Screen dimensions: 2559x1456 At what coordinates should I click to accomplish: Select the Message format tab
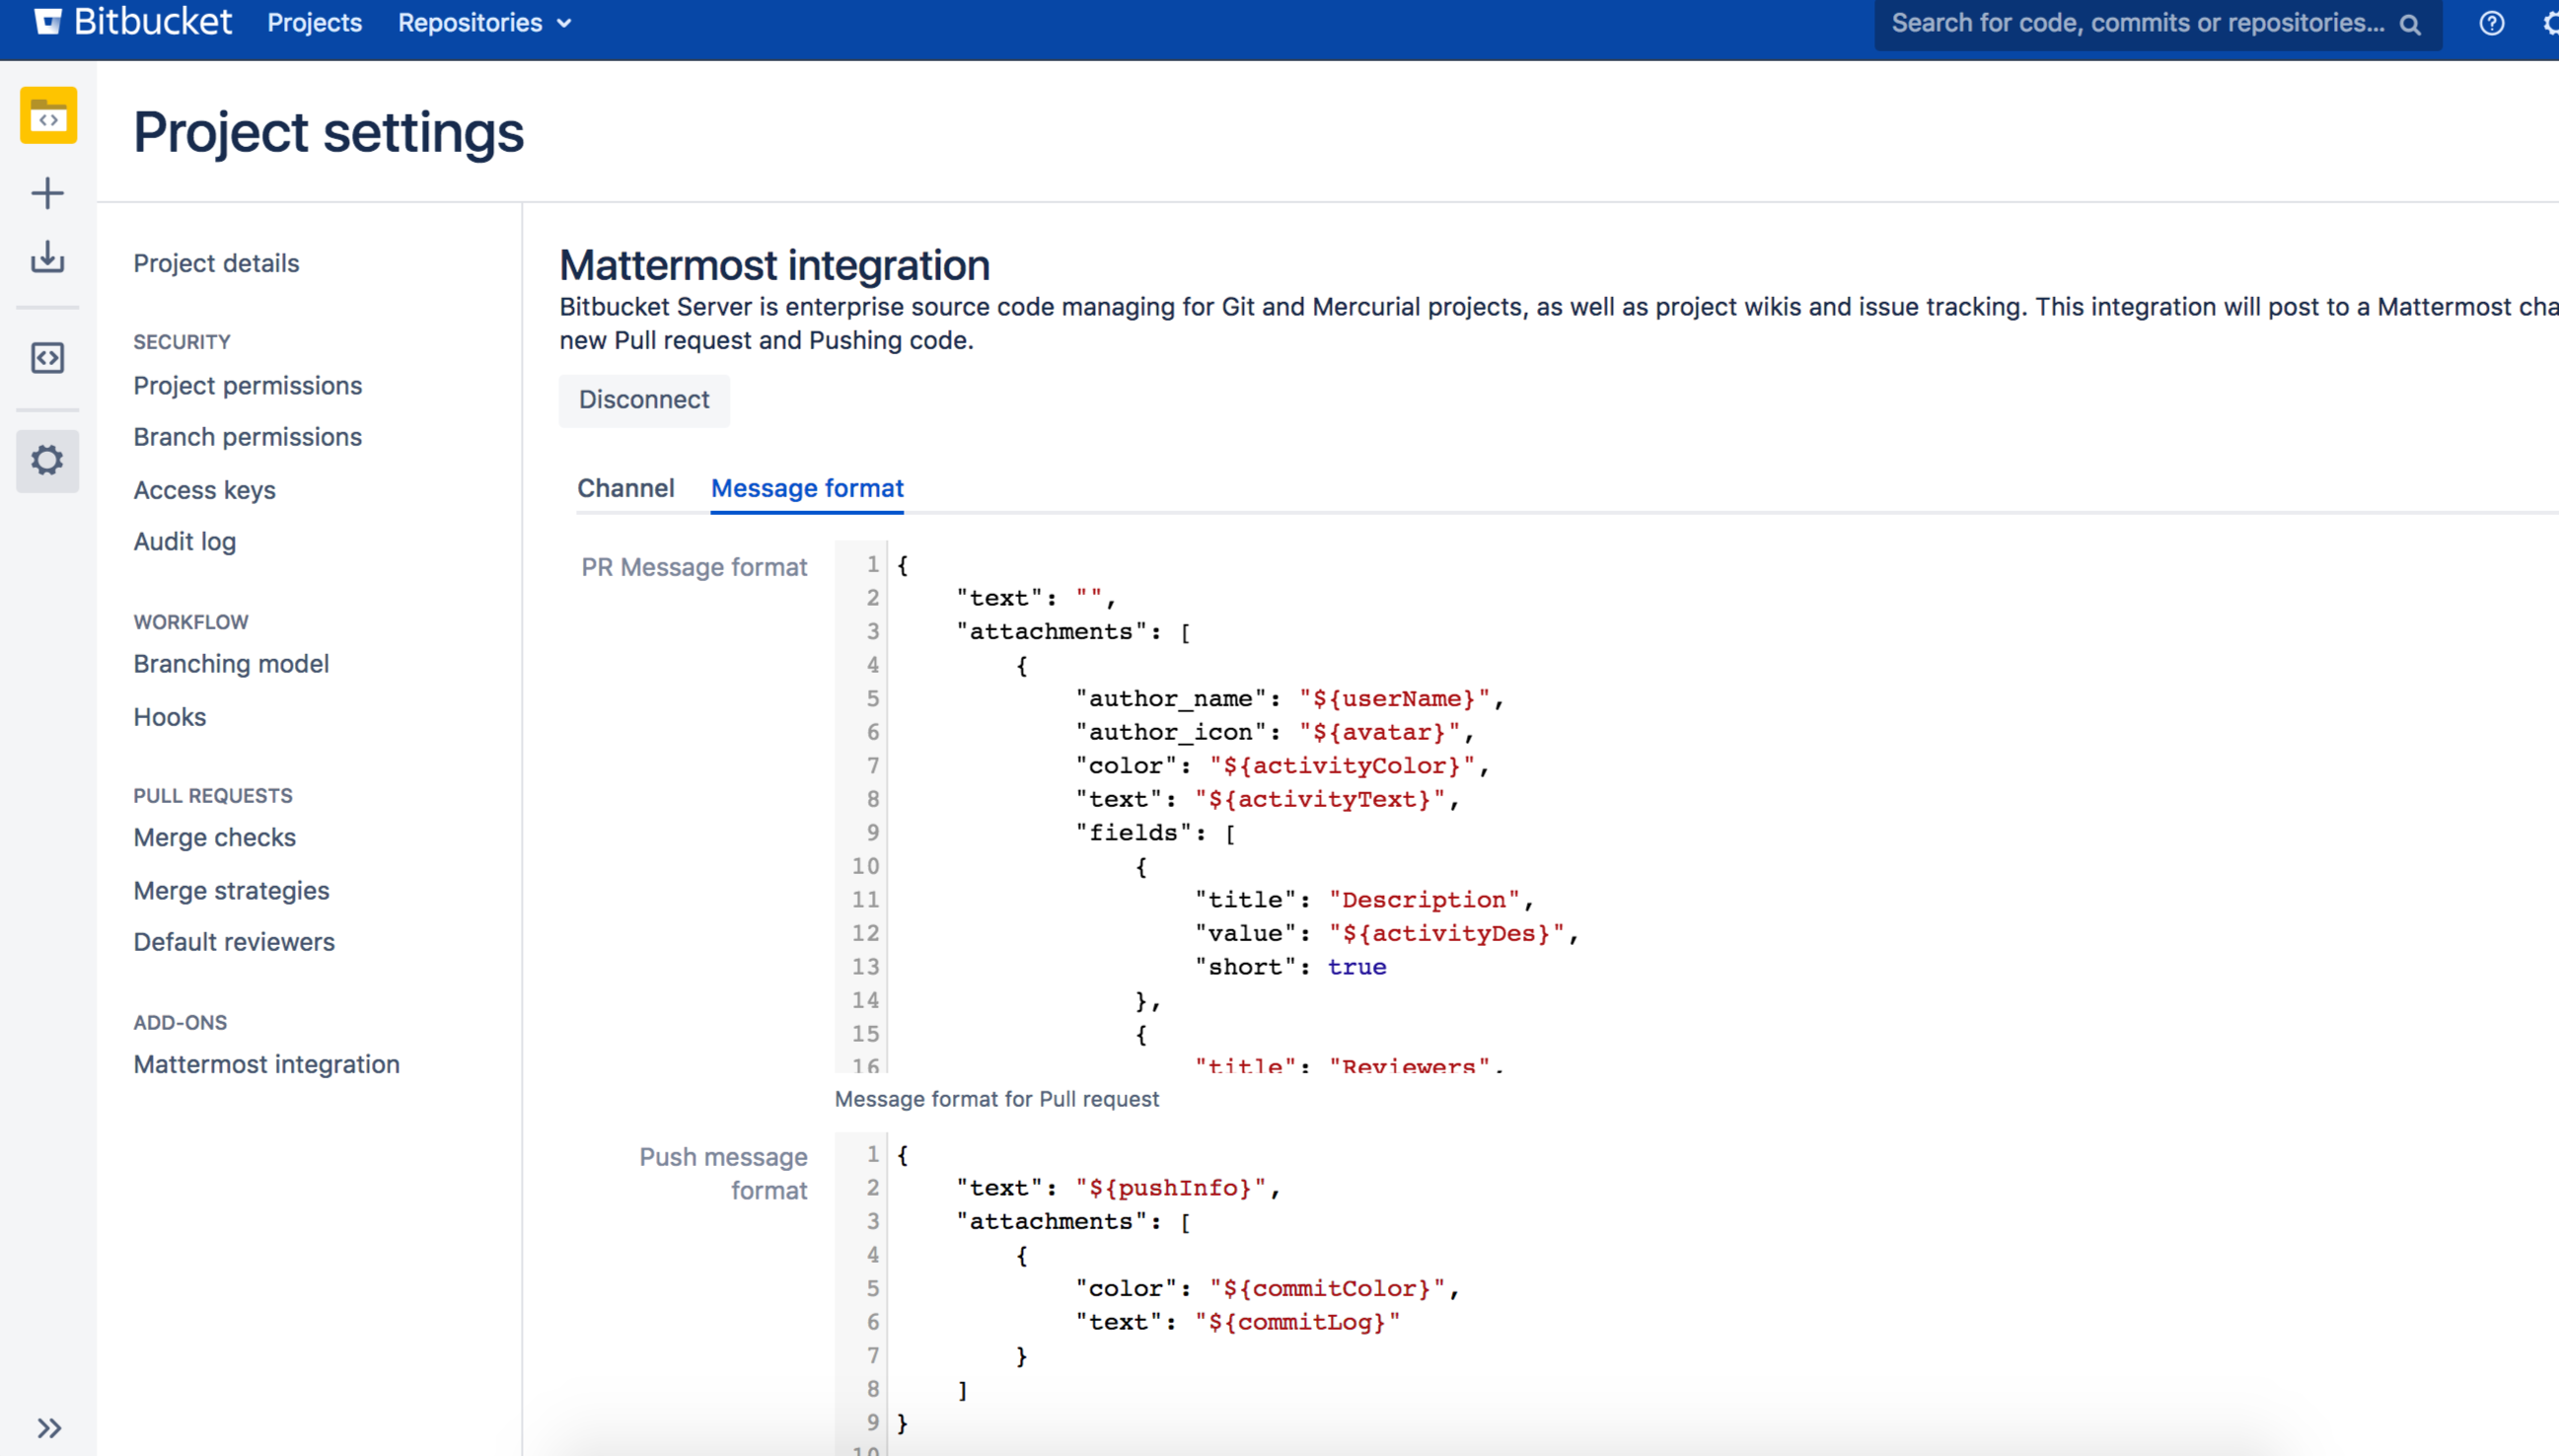pyautogui.click(x=806, y=488)
